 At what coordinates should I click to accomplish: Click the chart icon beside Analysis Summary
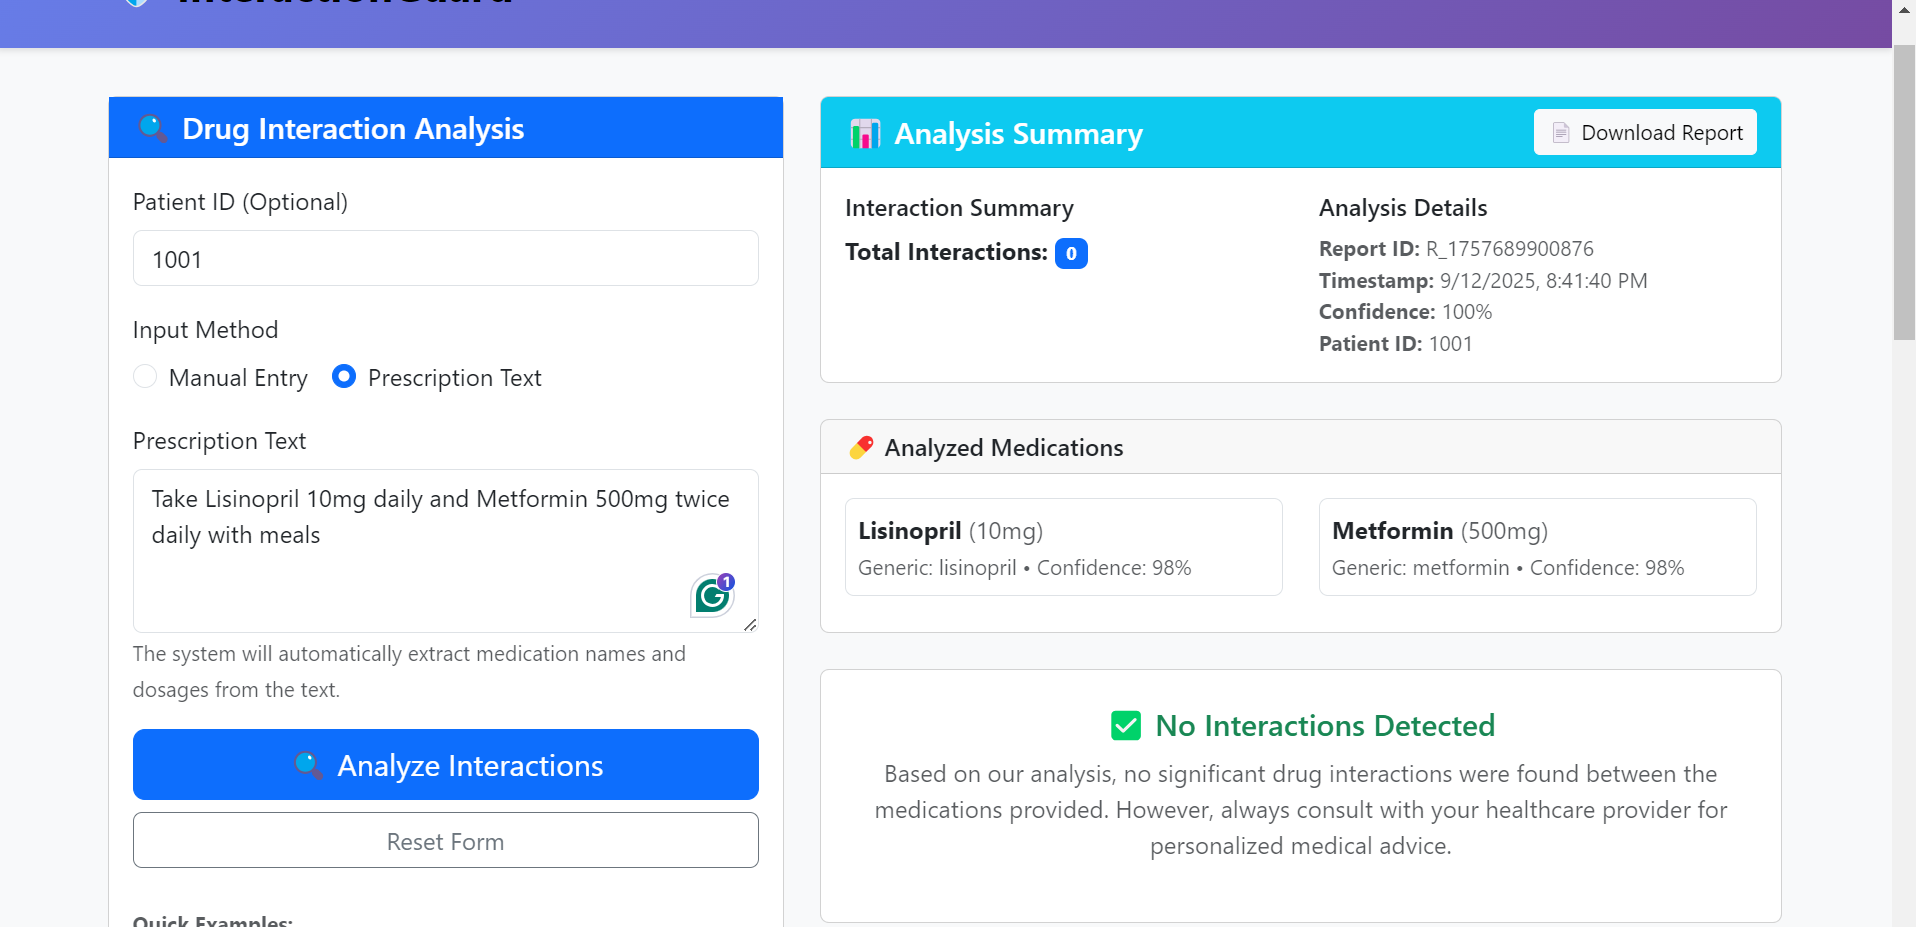point(865,134)
